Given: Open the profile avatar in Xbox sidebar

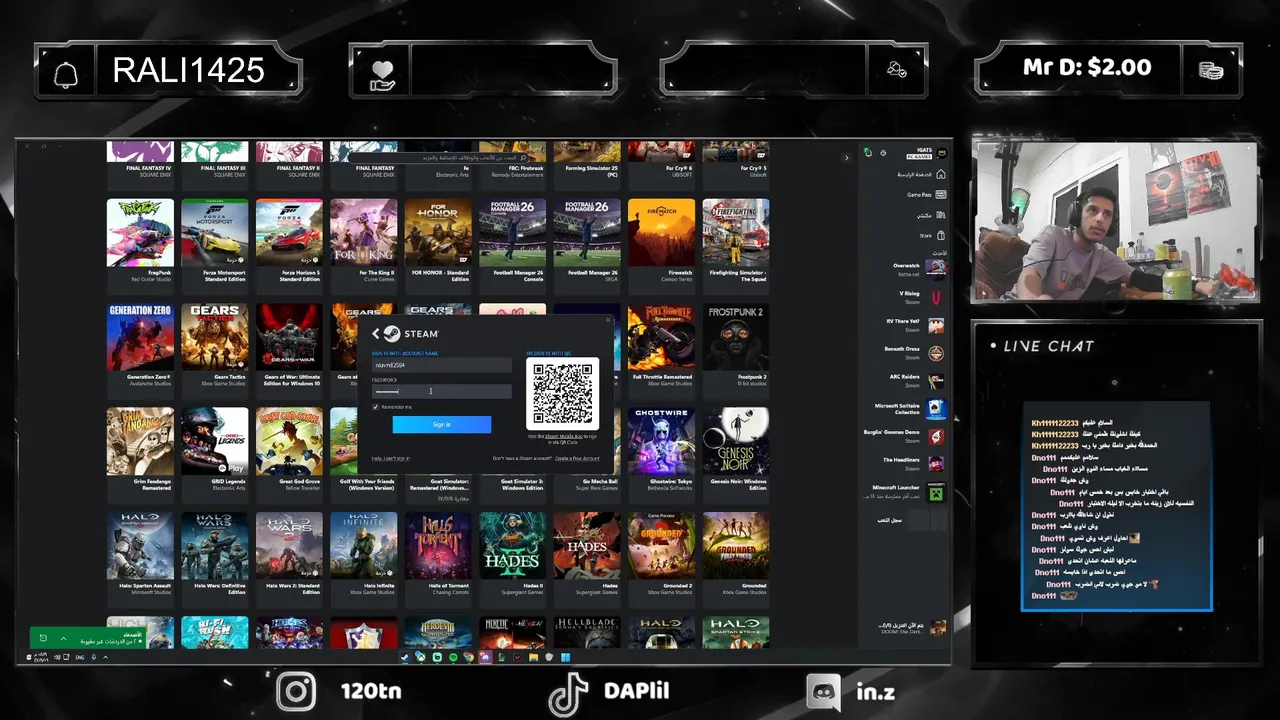Looking at the screenshot, I should click(941, 153).
